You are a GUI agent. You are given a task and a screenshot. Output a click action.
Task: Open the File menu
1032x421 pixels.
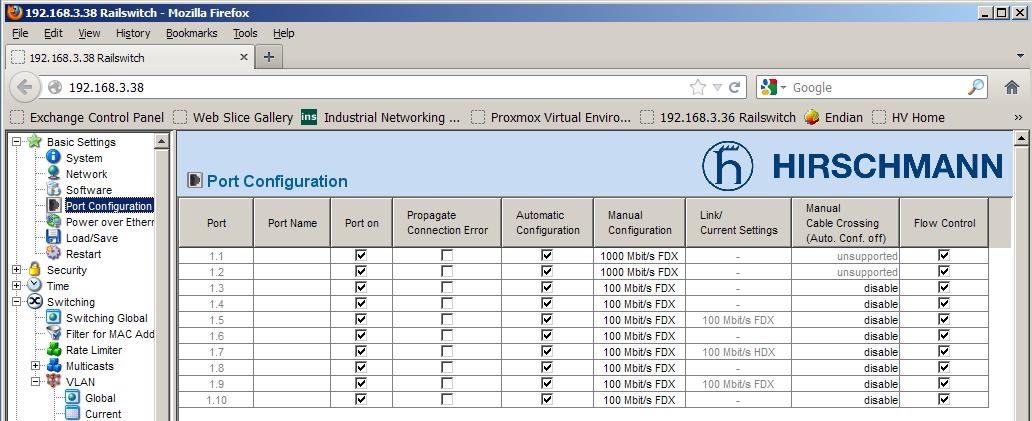[x=20, y=33]
